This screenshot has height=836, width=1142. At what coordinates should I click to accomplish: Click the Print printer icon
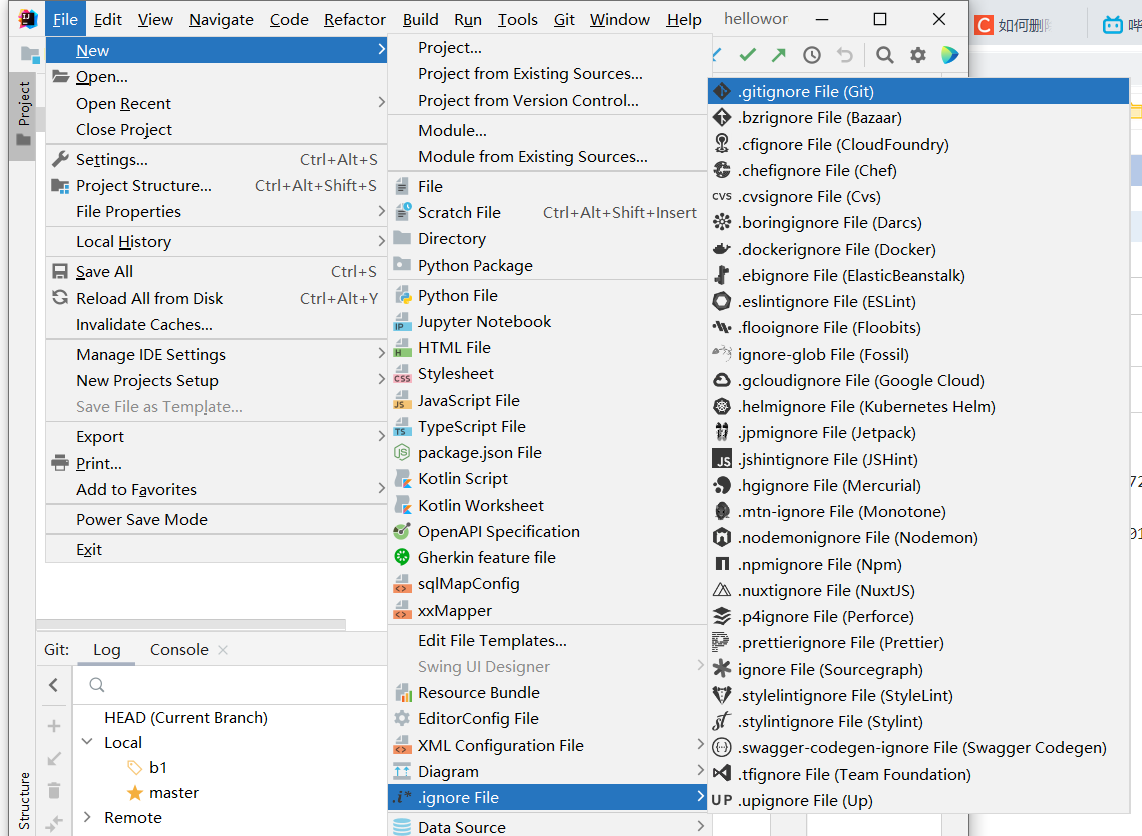pyautogui.click(x=60, y=463)
